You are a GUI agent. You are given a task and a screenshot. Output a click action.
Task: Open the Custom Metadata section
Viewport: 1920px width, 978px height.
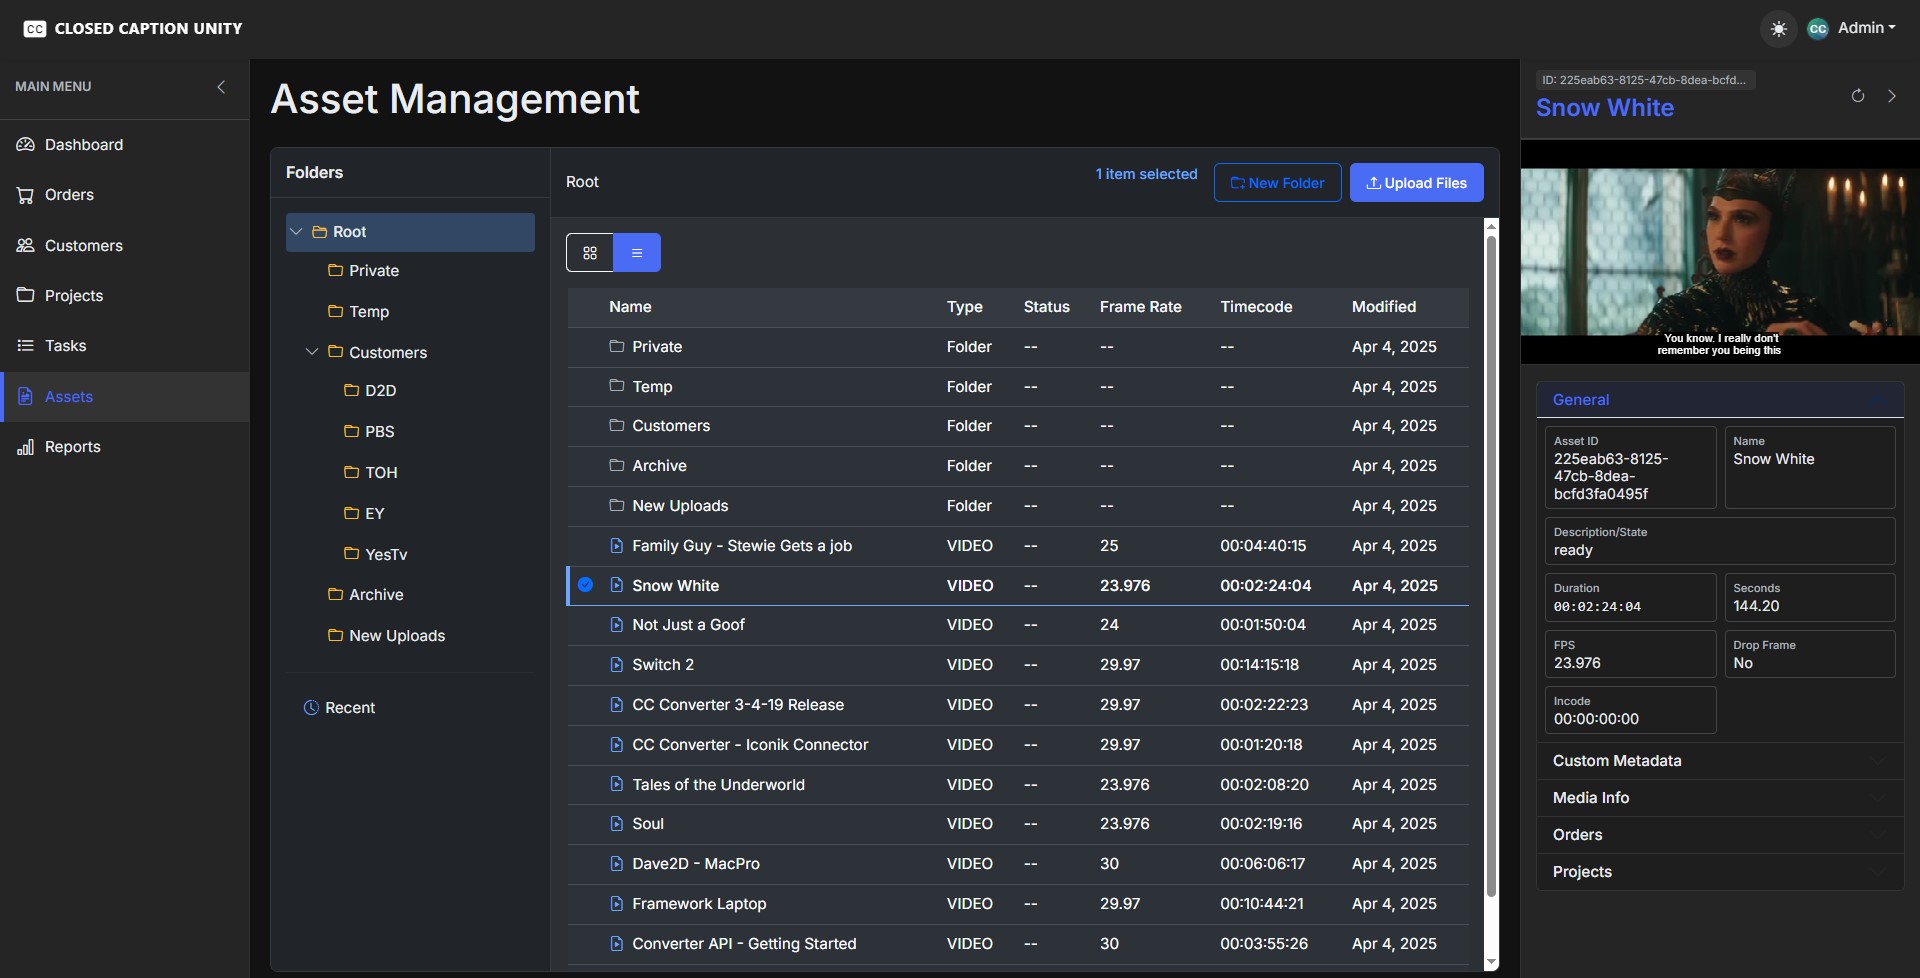[1718, 760]
